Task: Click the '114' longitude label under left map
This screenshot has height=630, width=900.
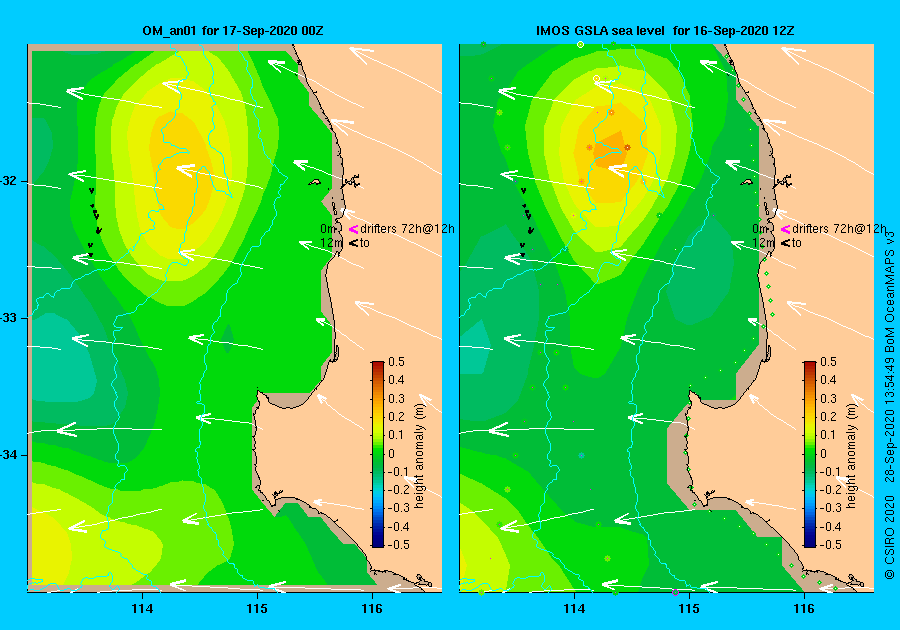Action: pyautogui.click(x=142, y=609)
